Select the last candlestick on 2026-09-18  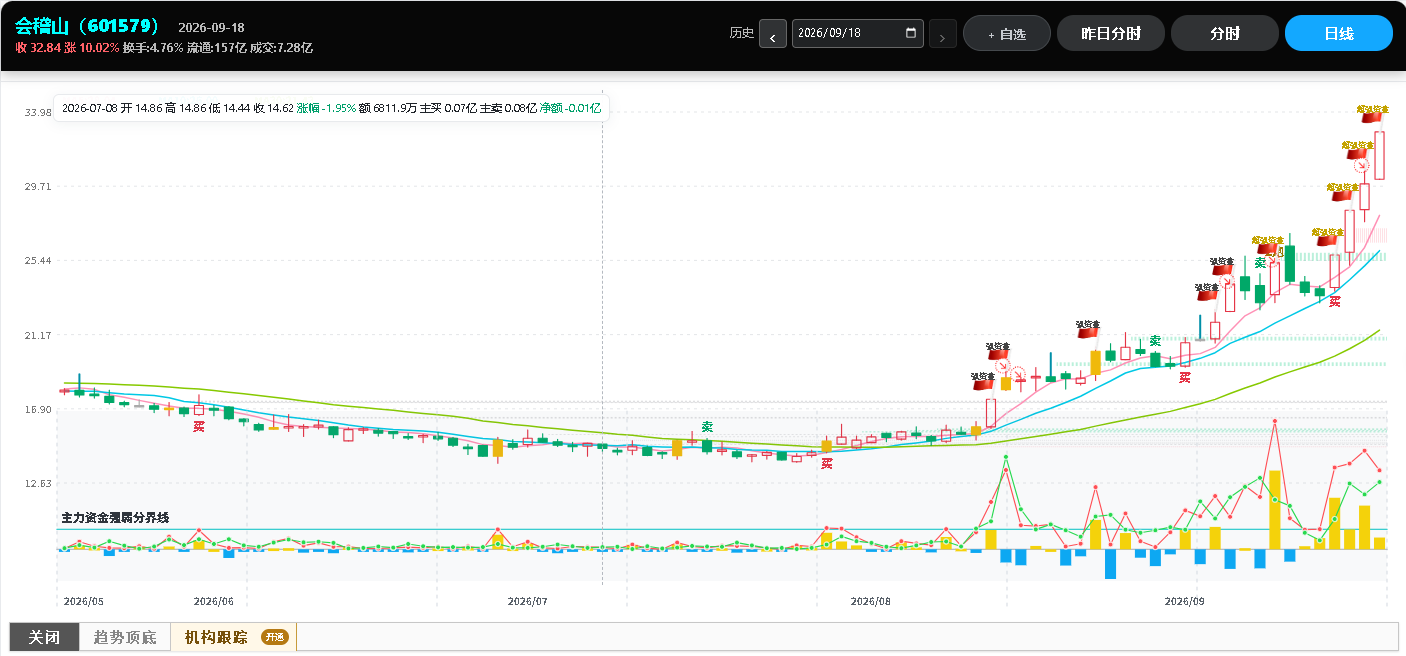pos(1379,155)
